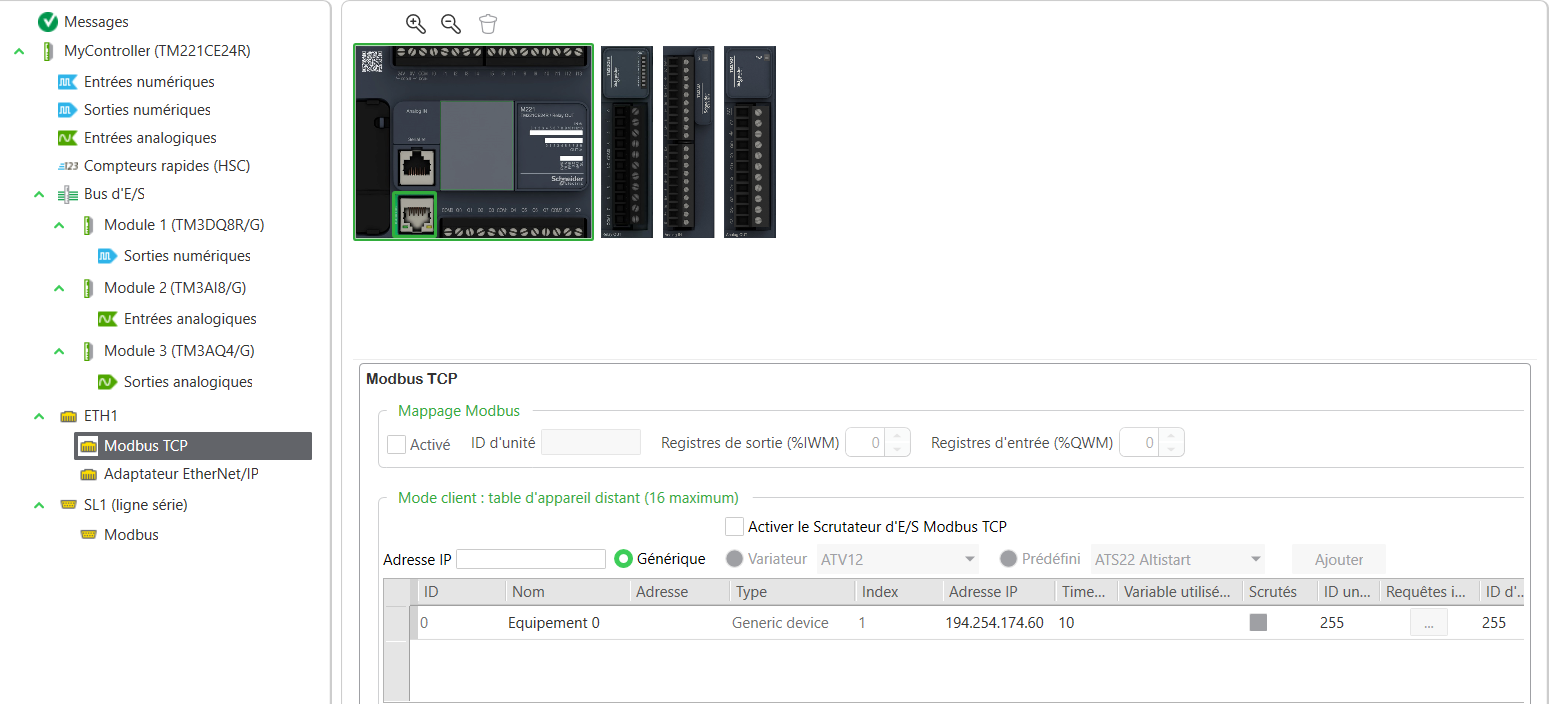Open Compteurs rapides (HSC) counter item
Screen dimensions: 1549x704
coord(166,166)
